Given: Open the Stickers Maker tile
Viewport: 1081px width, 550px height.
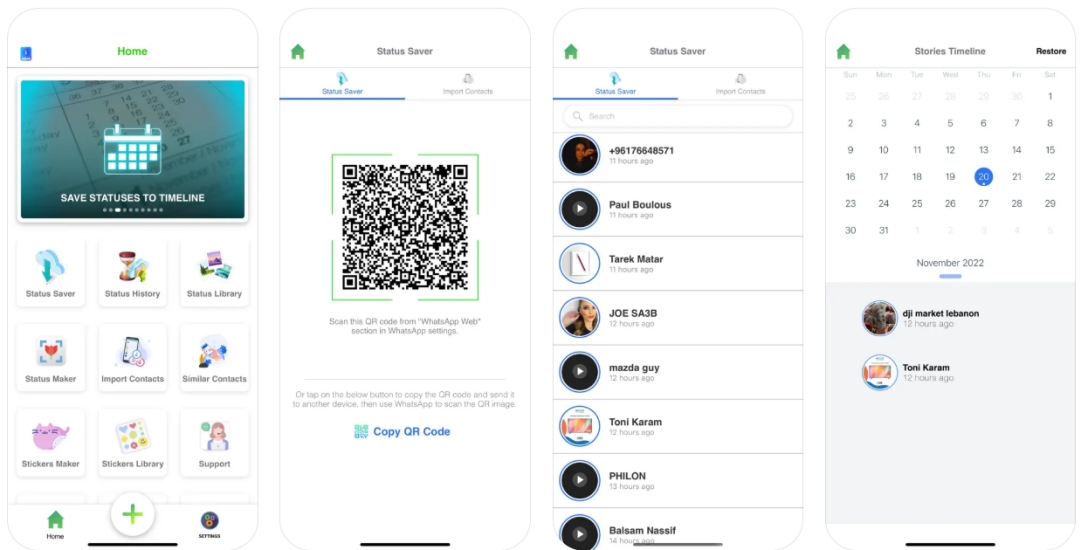Looking at the screenshot, I should 50,443.
